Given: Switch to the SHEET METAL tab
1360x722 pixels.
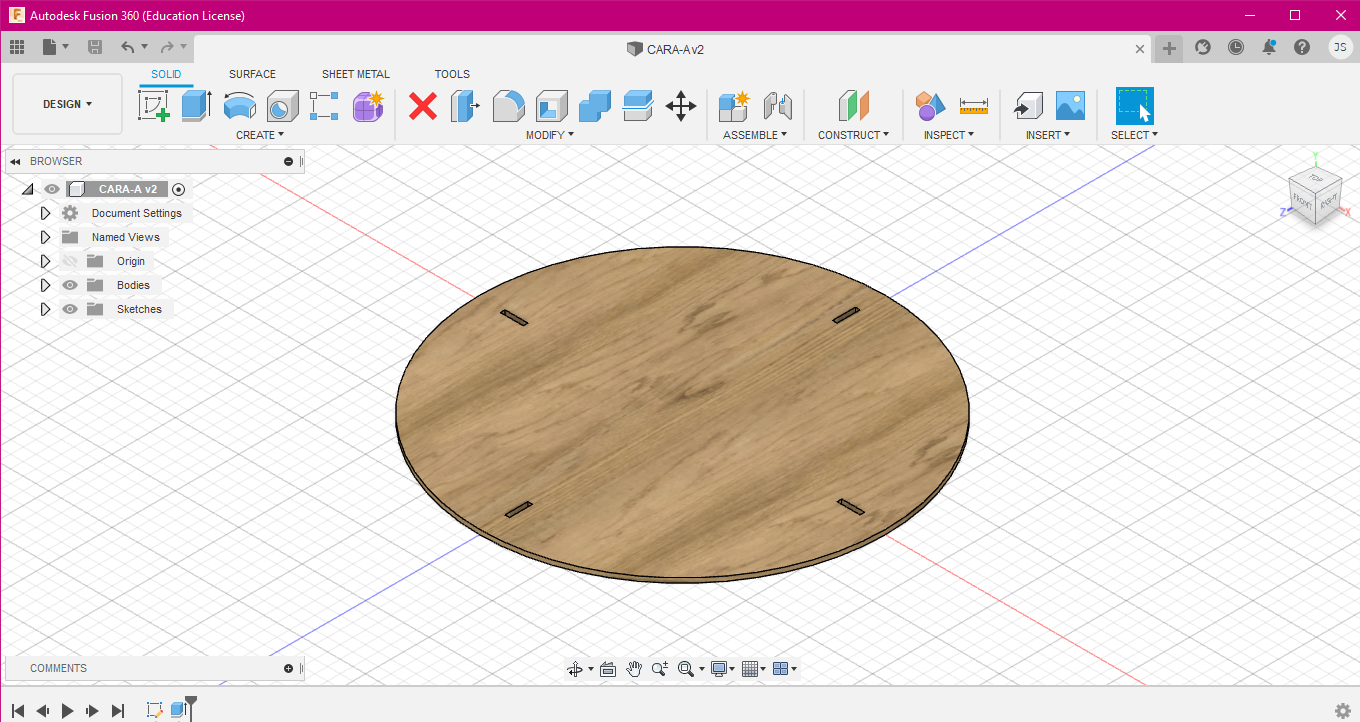Looking at the screenshot, I should [x=355, y=74].
